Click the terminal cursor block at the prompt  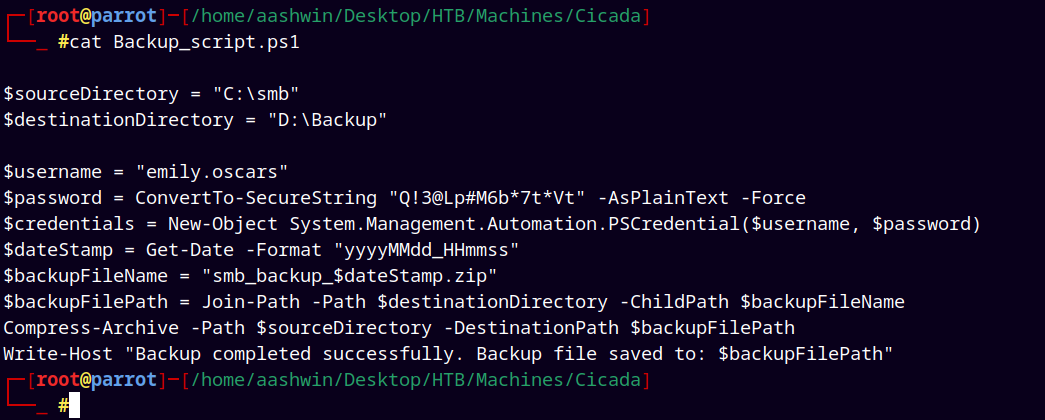click(x=74, y=405)
